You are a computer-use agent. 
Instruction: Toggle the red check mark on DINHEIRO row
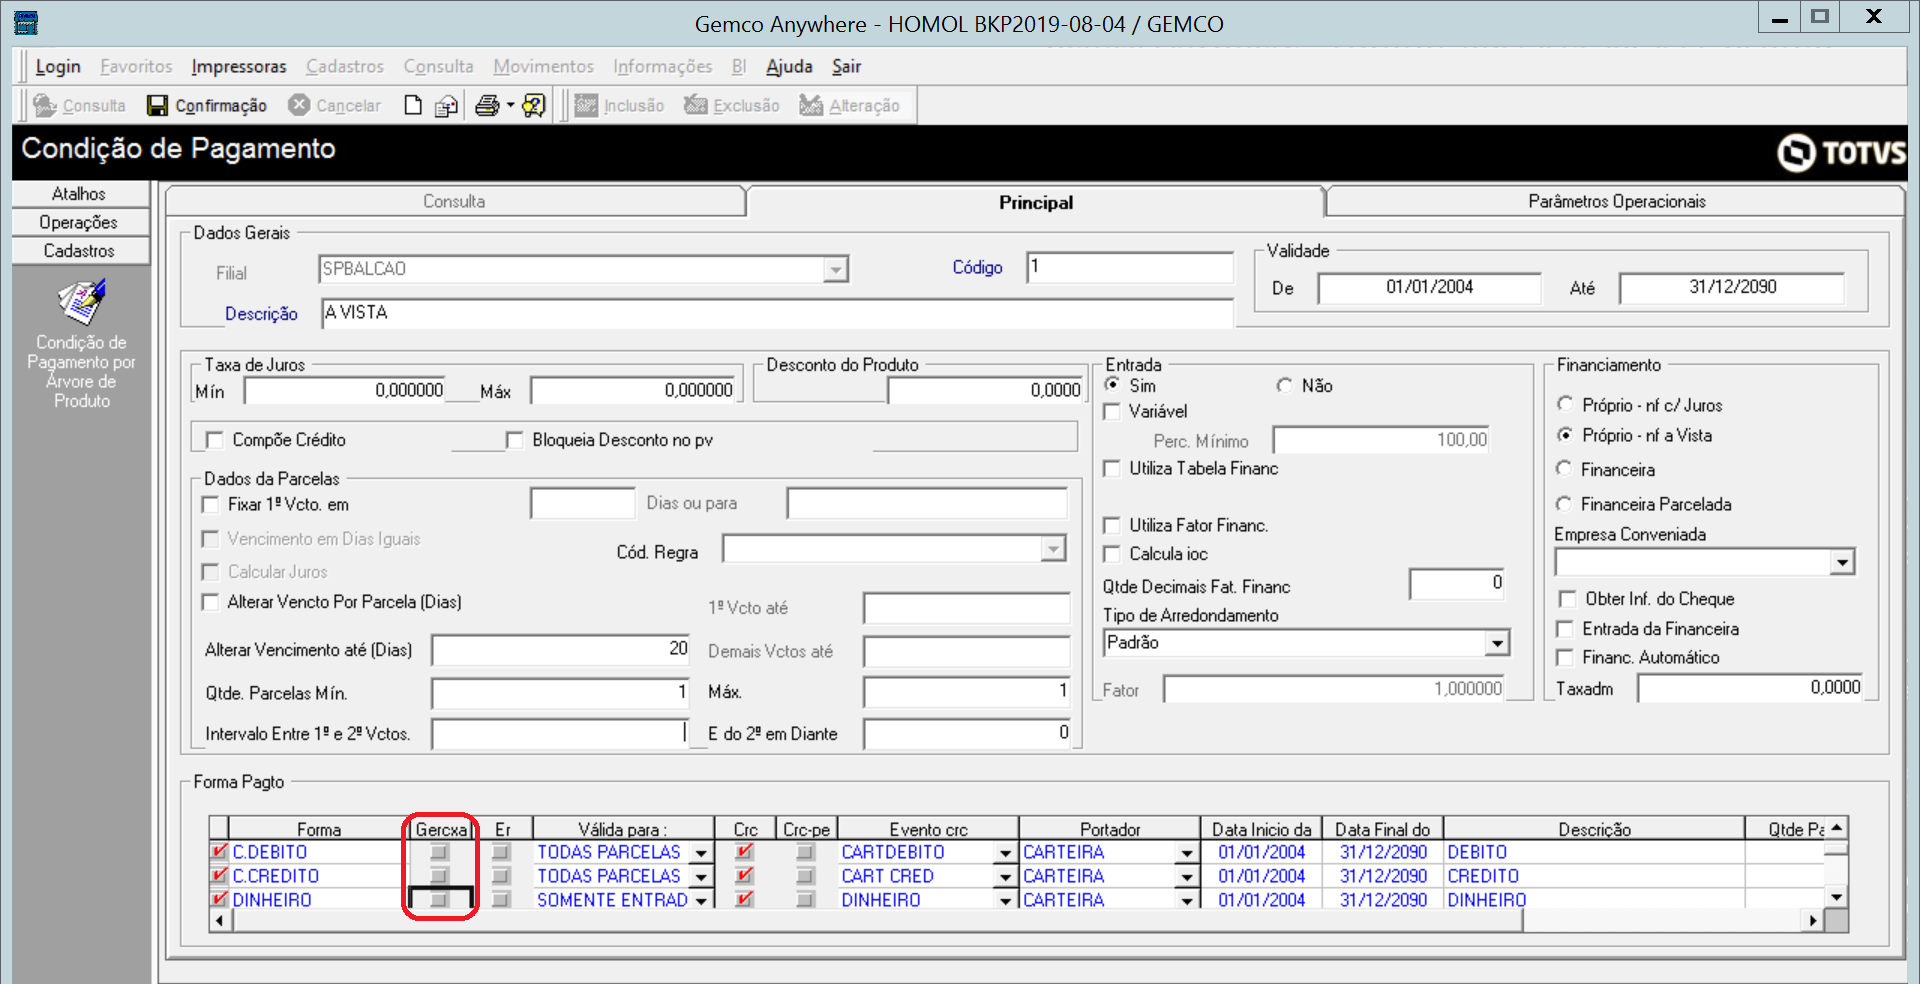[219, 899]
